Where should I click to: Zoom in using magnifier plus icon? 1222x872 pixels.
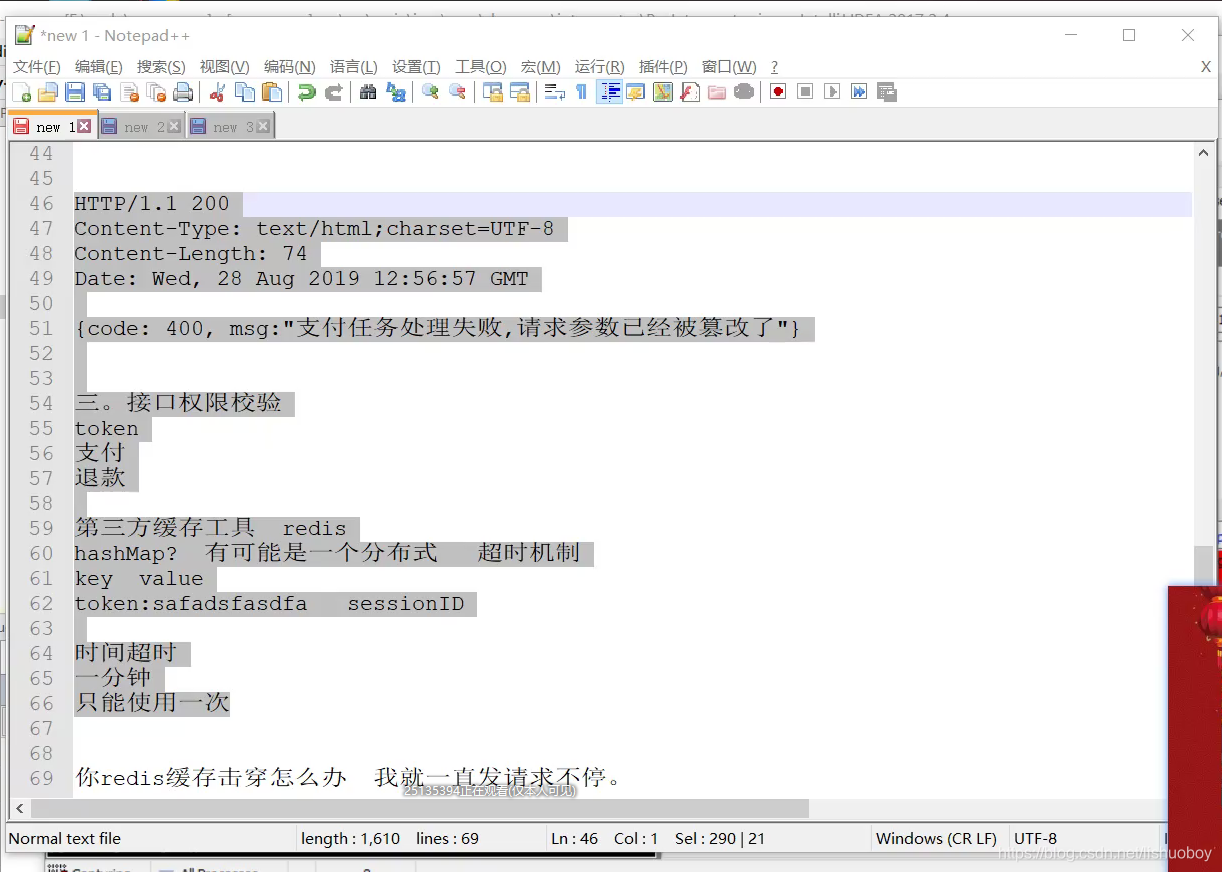point(430,92)
